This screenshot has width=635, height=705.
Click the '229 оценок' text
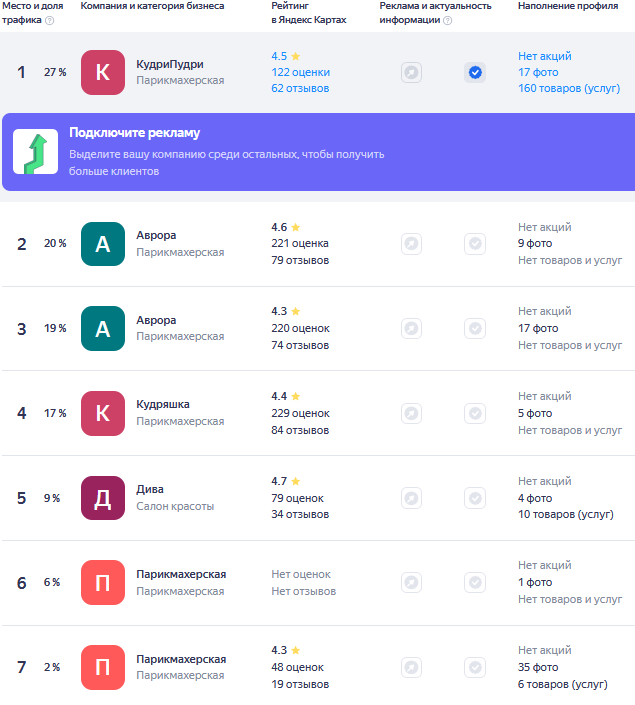[x=300, y=413]
